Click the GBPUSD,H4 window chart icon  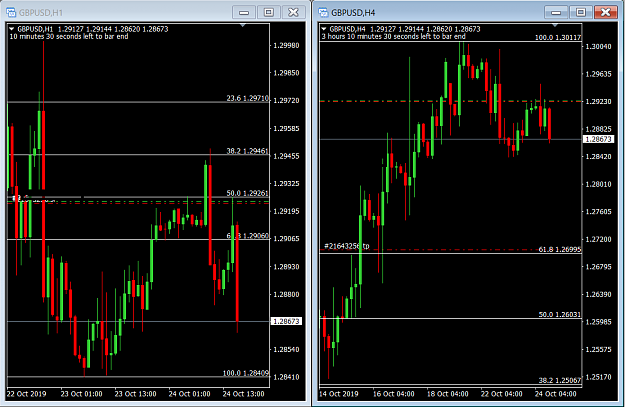323,12
